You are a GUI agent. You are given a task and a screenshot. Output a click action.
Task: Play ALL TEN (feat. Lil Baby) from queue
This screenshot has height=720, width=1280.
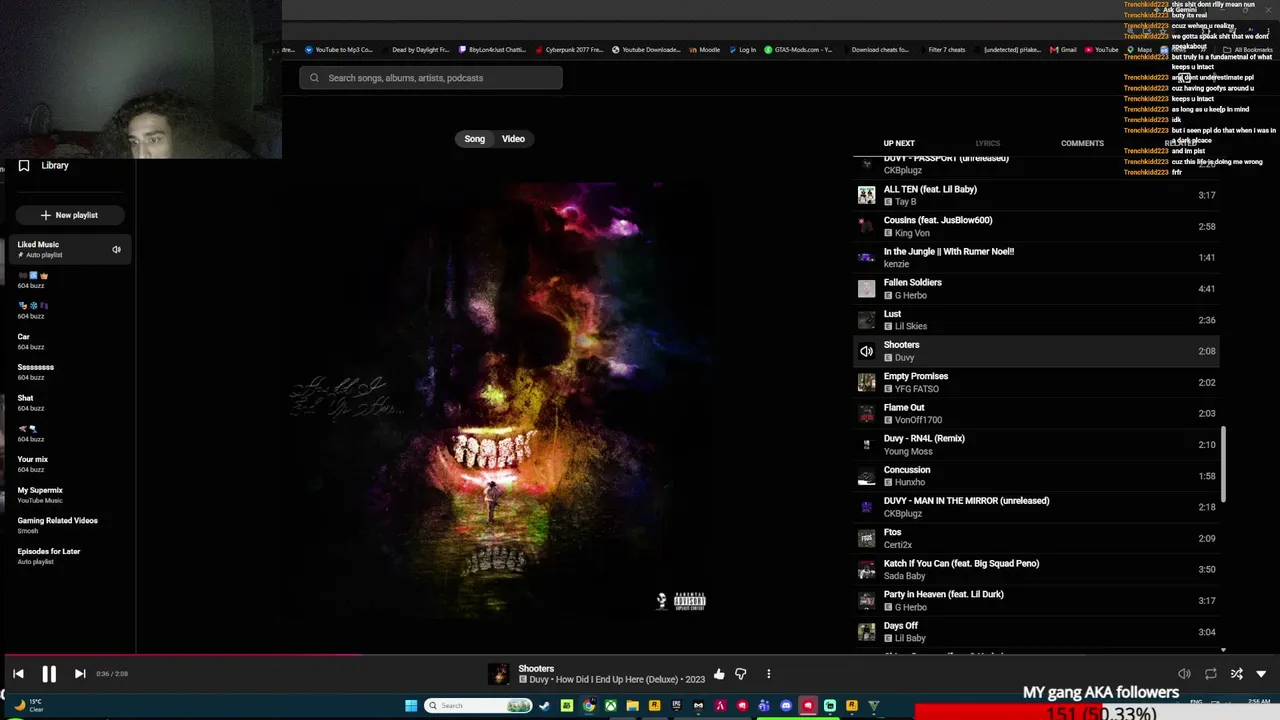tap(1037, 195)
